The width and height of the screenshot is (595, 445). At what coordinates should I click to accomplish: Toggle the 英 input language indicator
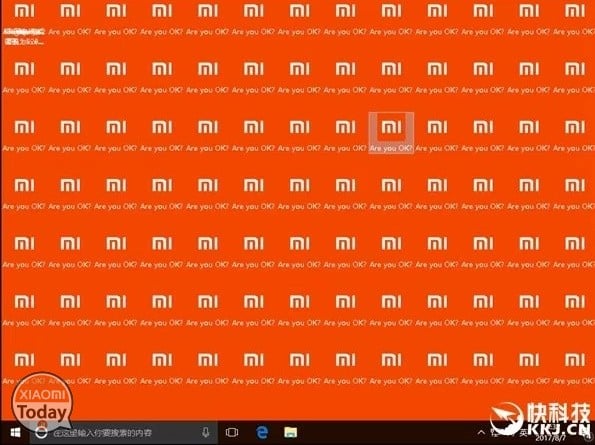[x=524, y=432]
